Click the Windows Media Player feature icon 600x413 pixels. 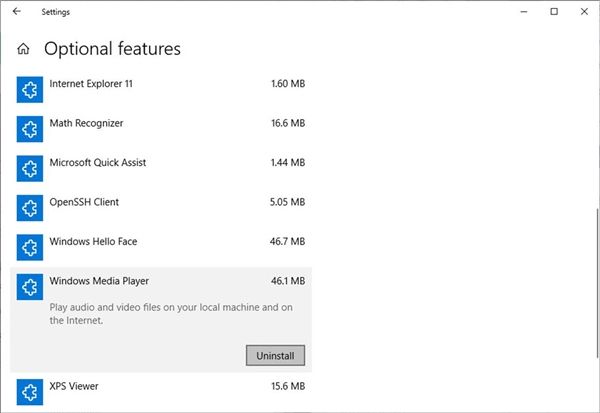(x=29, y=287)
